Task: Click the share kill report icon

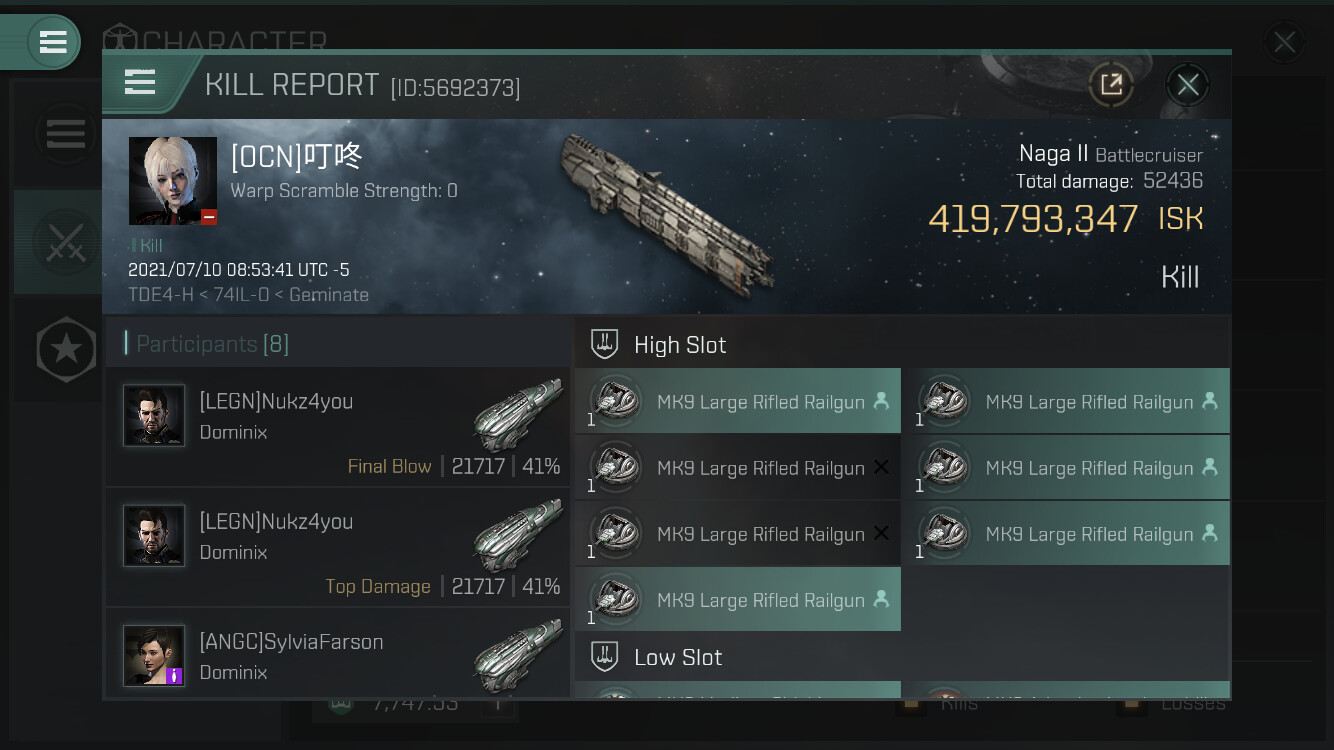Action: pyautogui.click(x=1111, y=85)
